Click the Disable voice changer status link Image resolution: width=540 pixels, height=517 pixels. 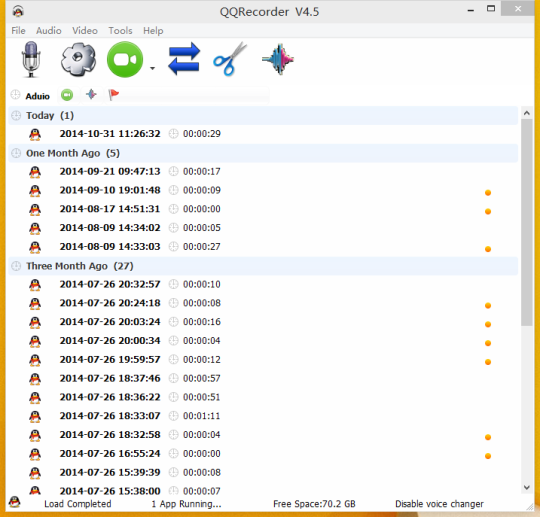click(439, 504)
